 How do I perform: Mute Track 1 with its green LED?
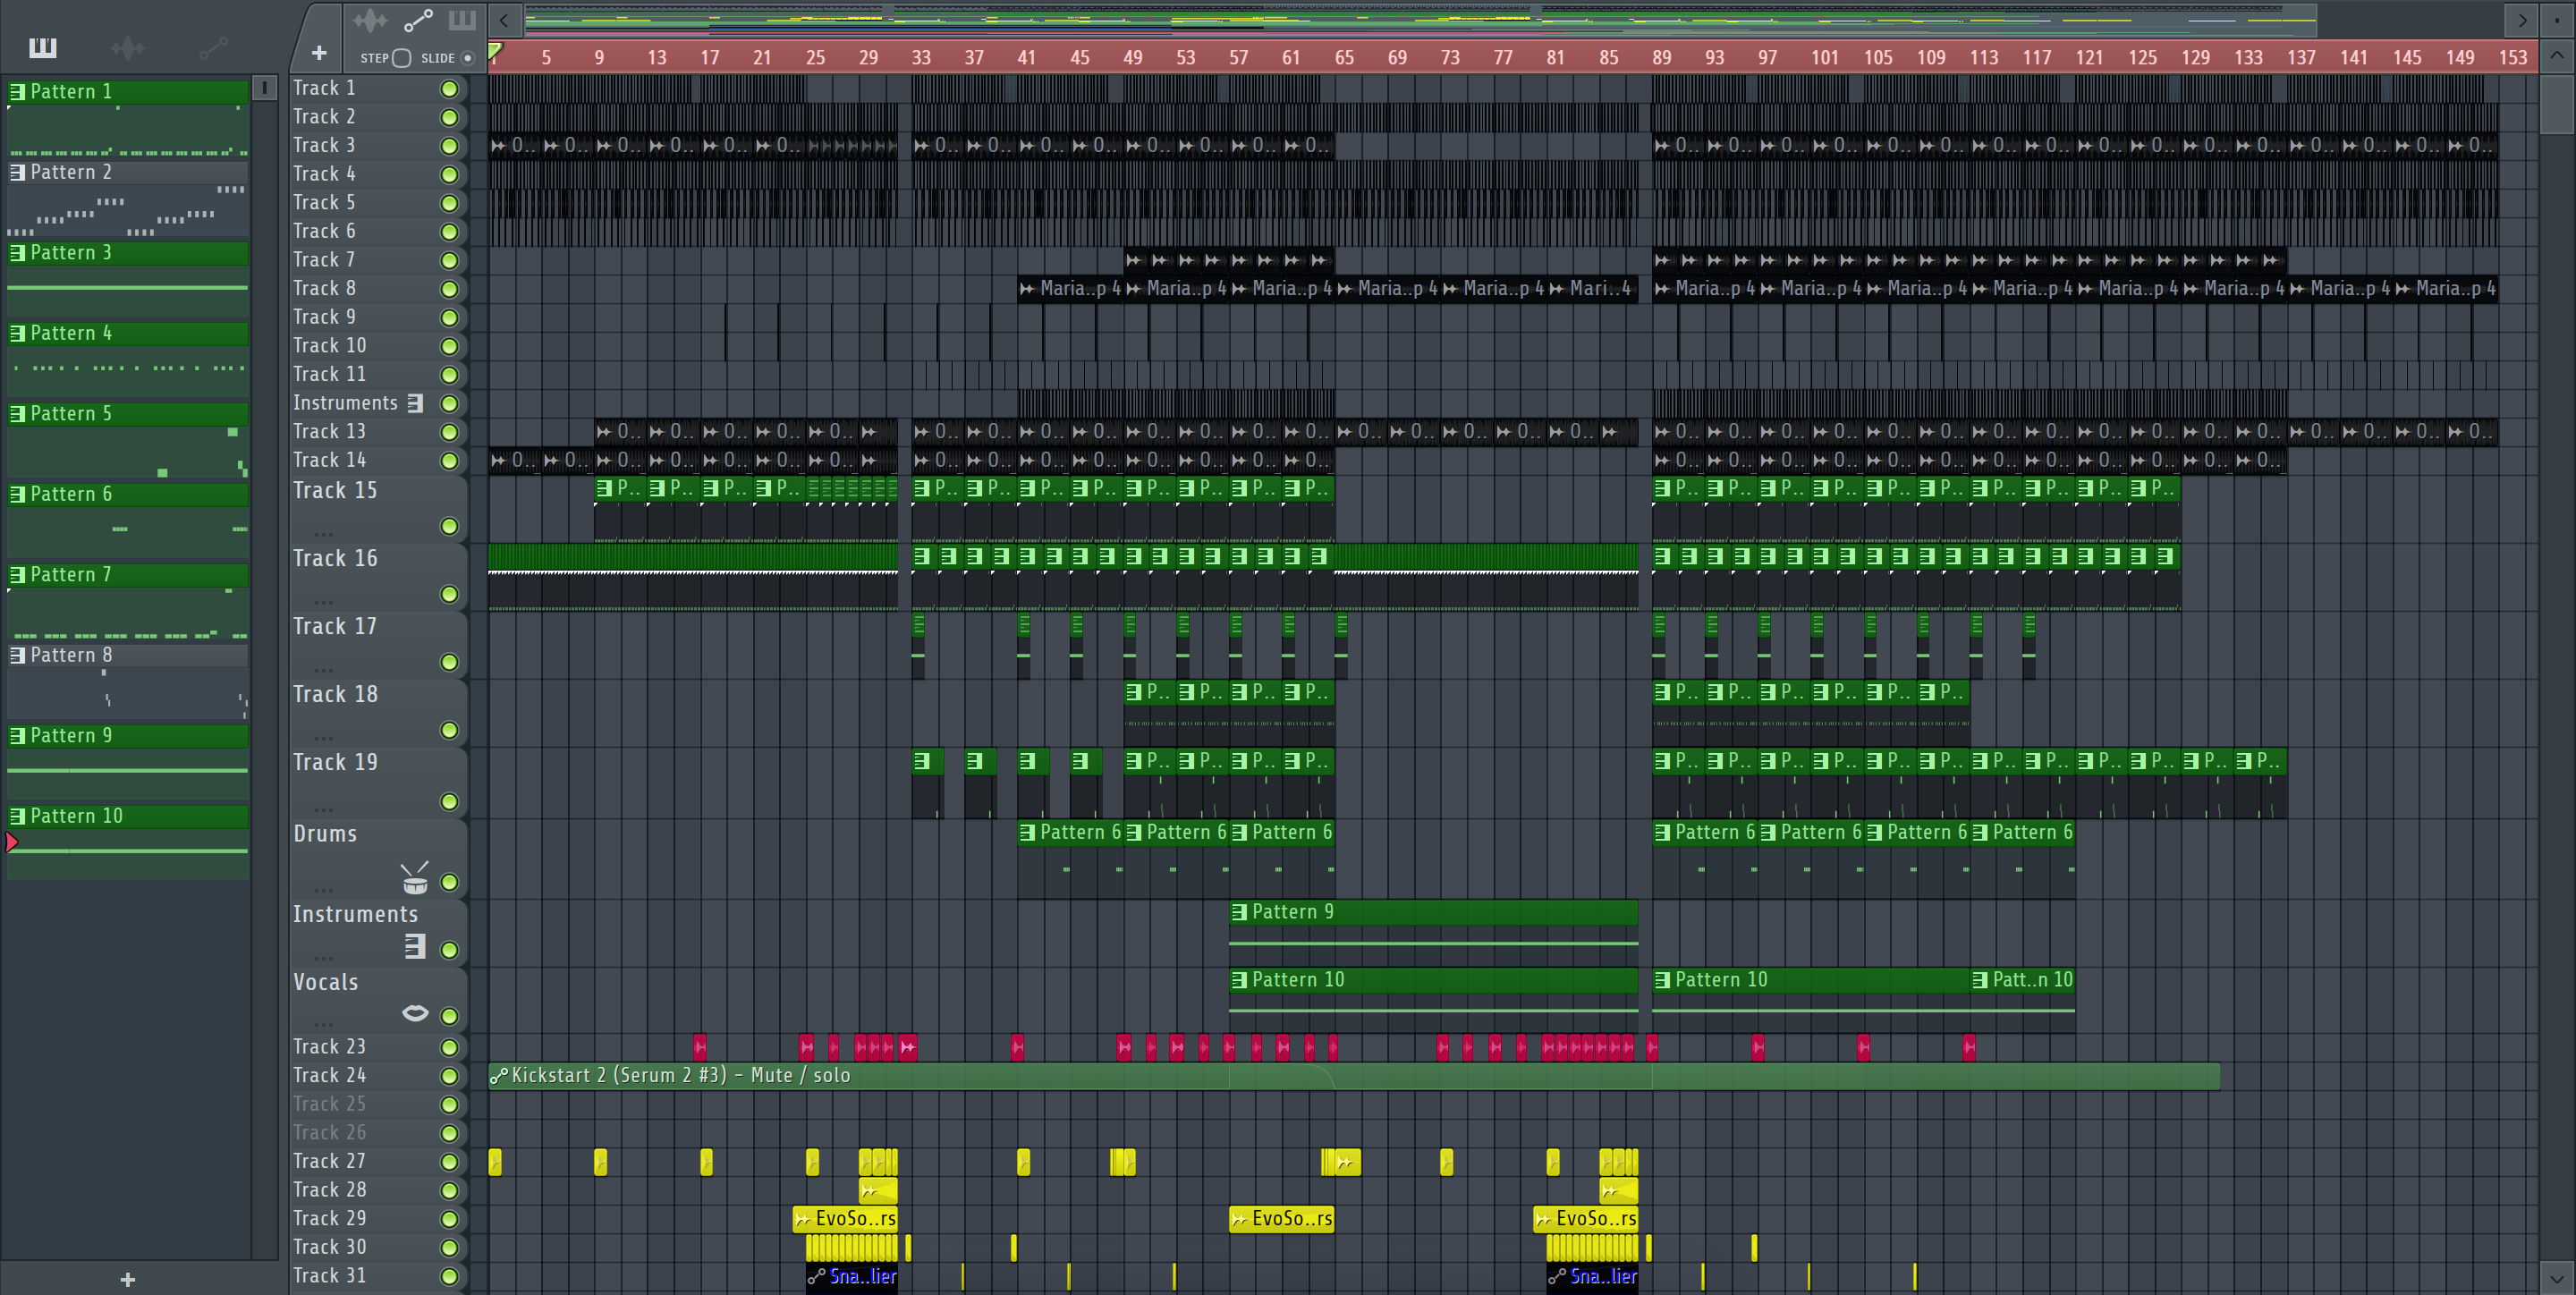click(x=450, y=89)
